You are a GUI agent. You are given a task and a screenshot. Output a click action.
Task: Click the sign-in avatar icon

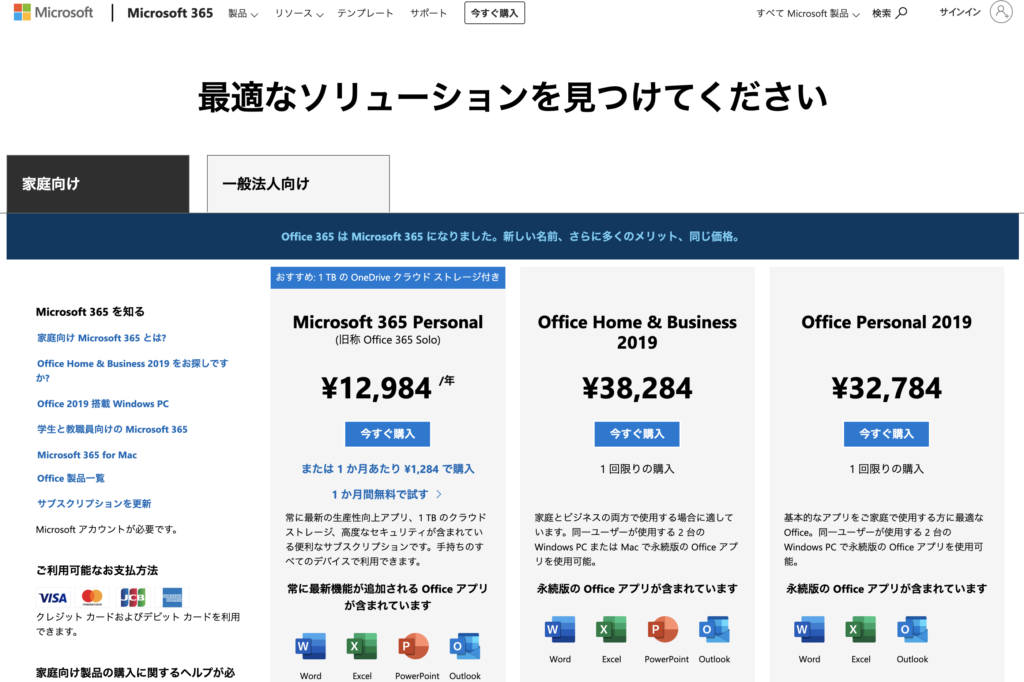click(x=1000, y=12)
